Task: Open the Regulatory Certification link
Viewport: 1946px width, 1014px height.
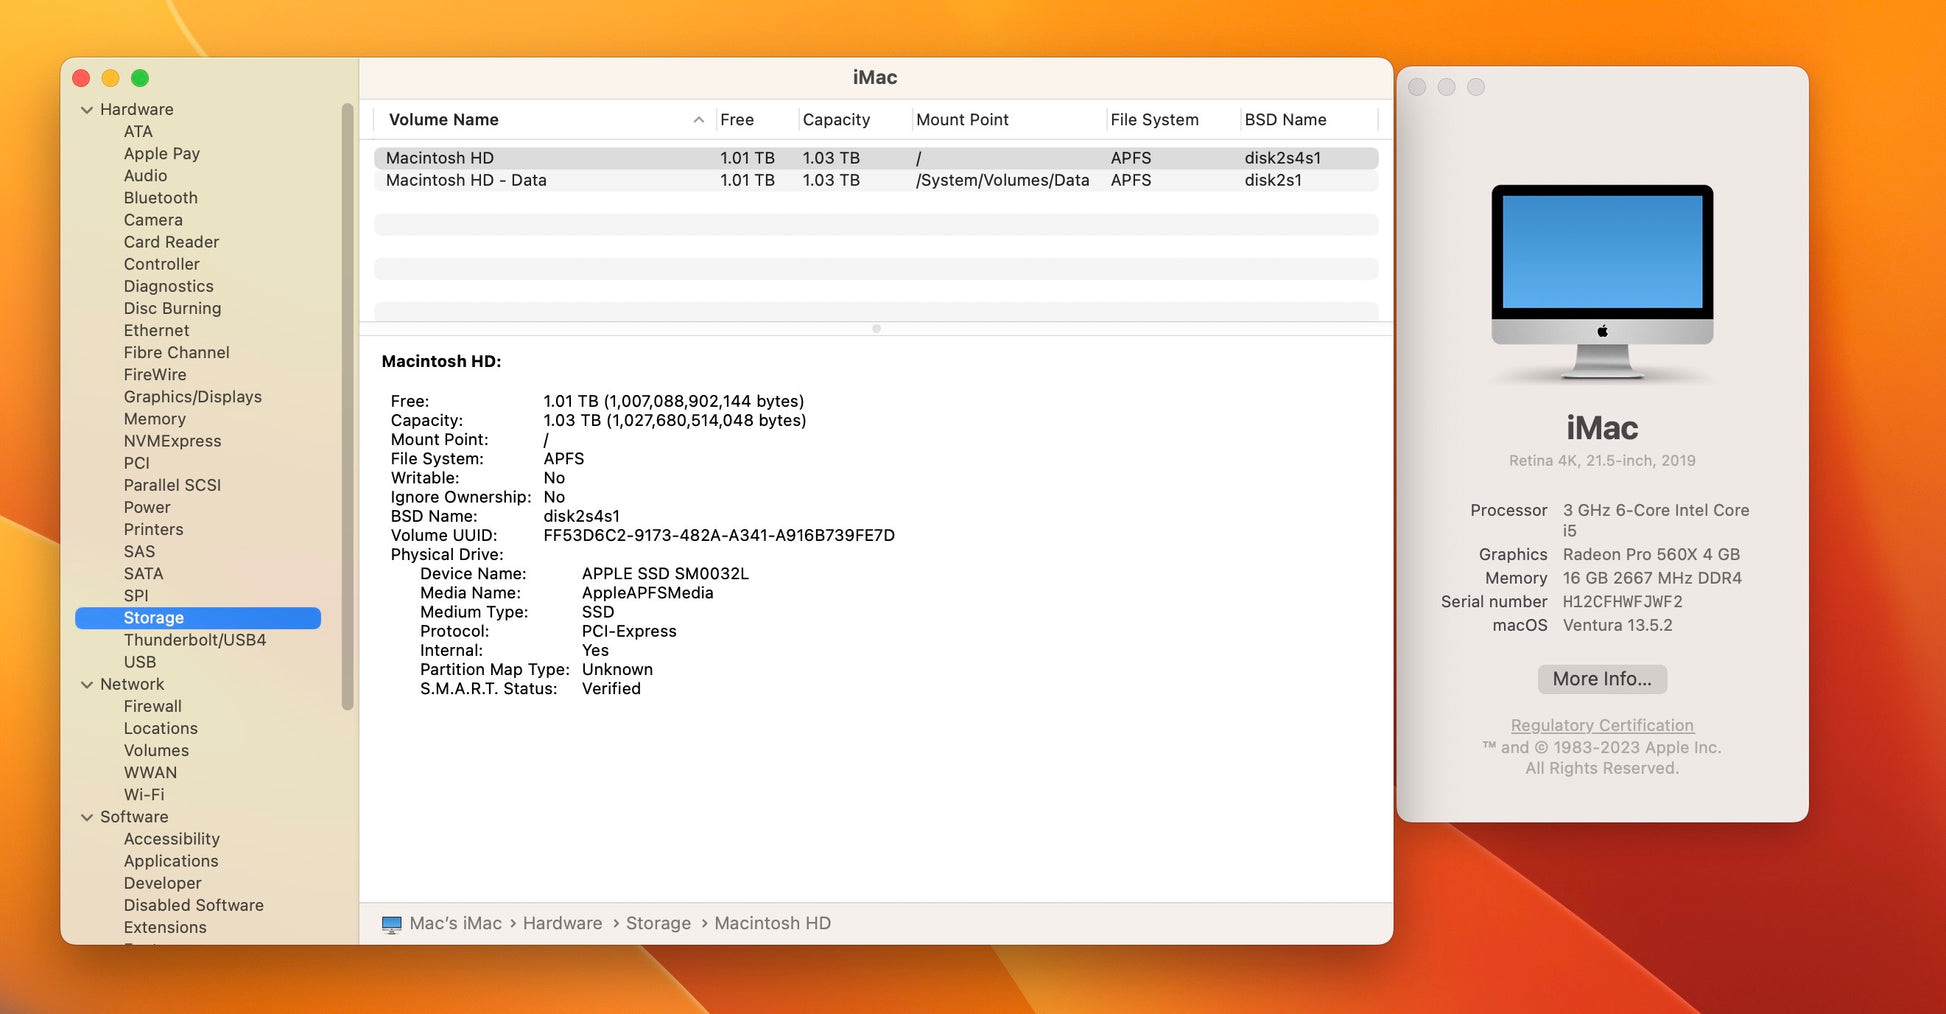Action: click(1601, 725)
